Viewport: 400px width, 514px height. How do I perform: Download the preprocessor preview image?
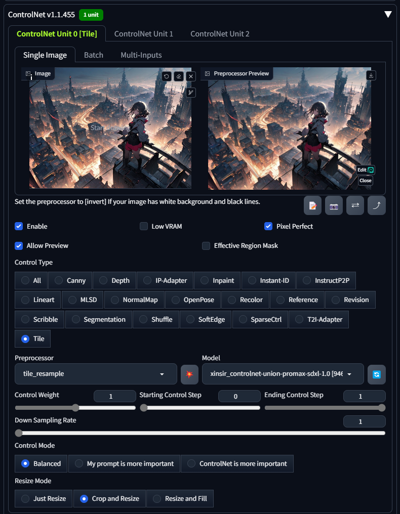[371, 75]
